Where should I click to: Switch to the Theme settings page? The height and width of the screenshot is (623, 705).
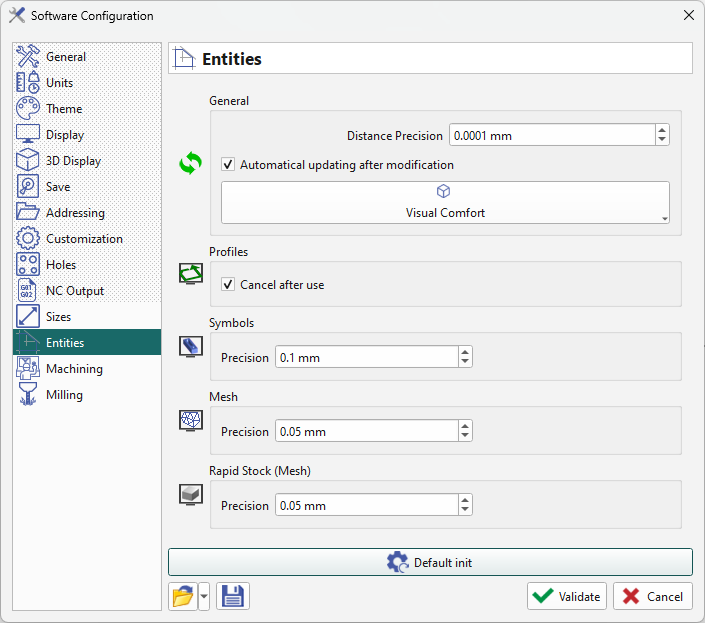coord(64,109)
